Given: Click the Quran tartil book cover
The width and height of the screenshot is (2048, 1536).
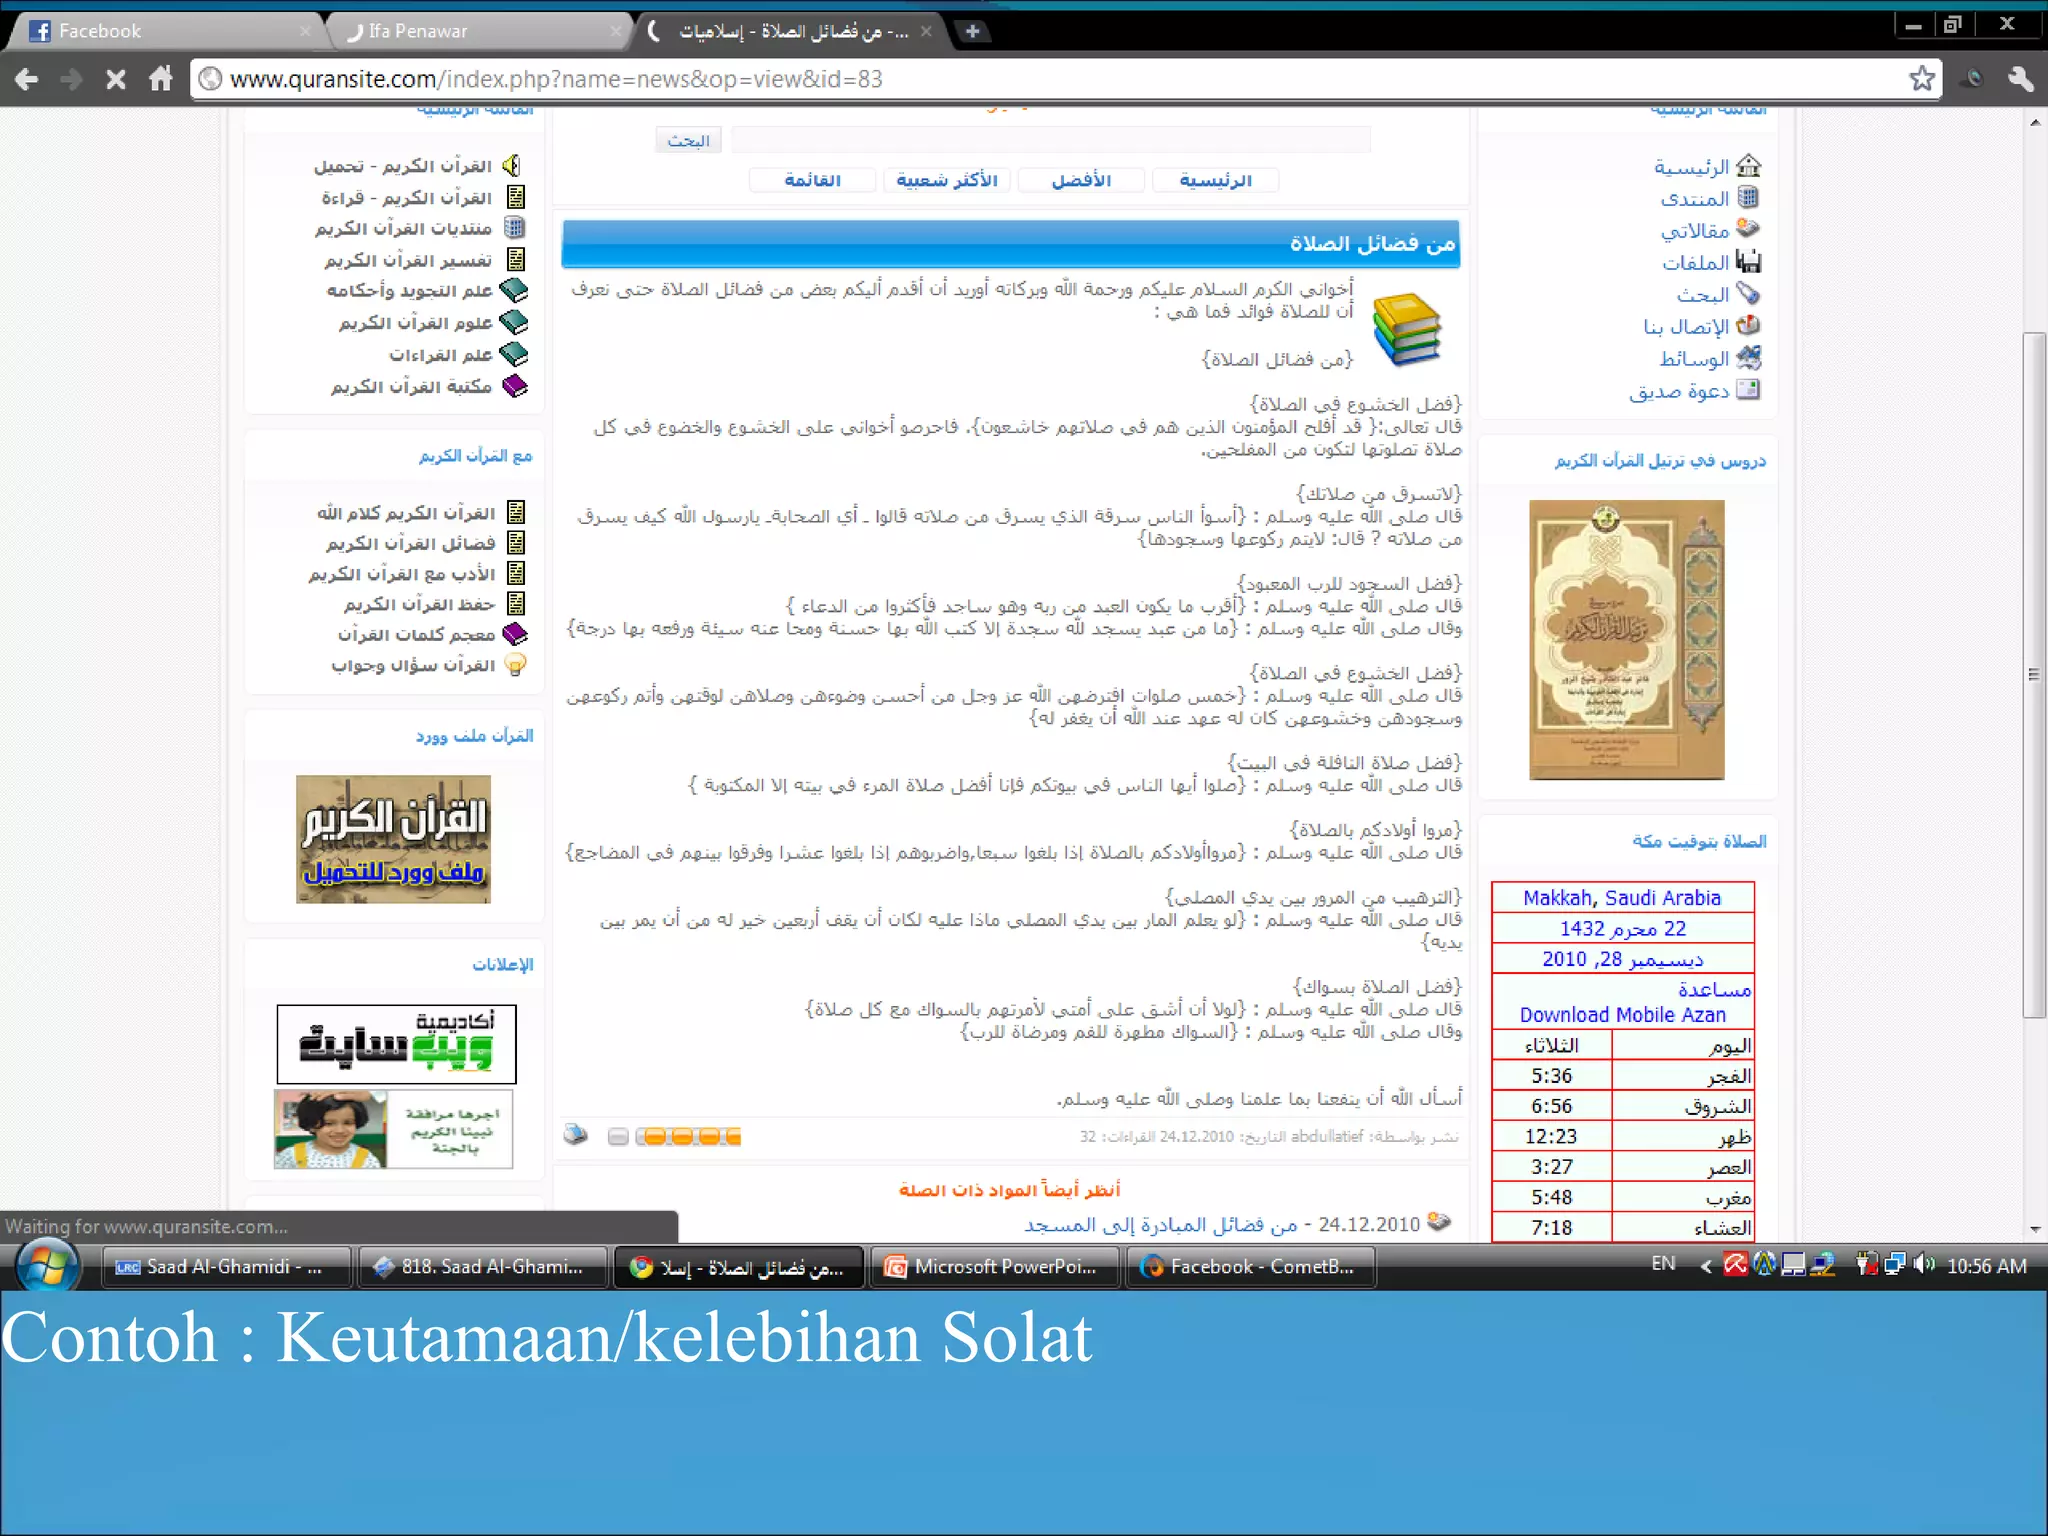Looking at the screenshot, I should (x=1626, y=640).
